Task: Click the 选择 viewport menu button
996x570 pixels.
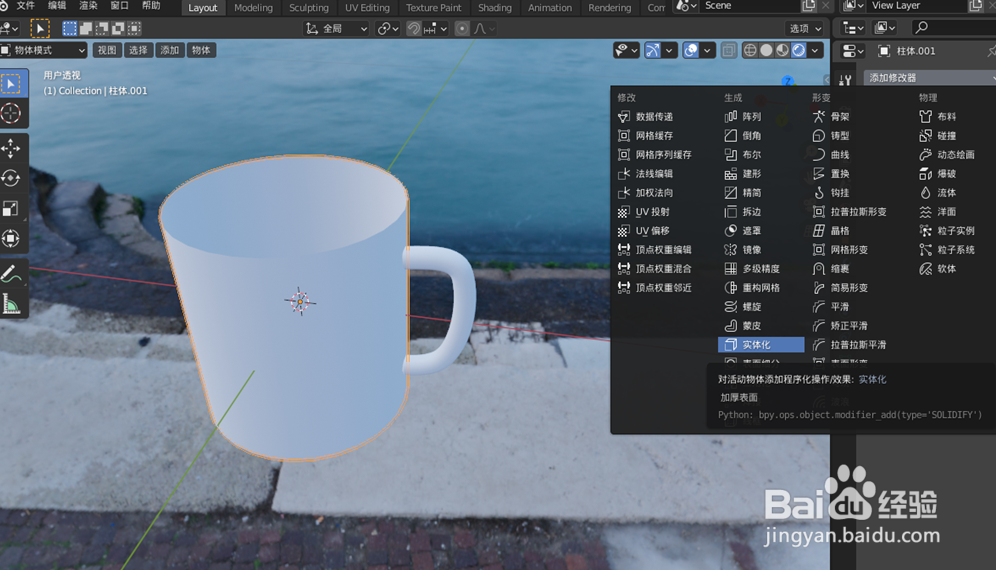Action: [x=138, y=50]
